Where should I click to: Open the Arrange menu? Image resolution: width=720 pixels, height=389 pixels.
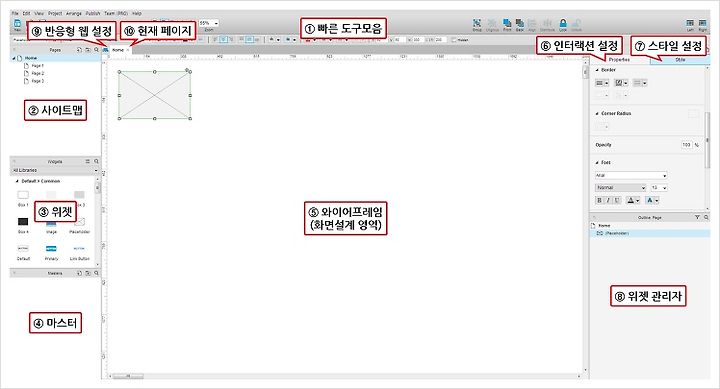[73, 13]
